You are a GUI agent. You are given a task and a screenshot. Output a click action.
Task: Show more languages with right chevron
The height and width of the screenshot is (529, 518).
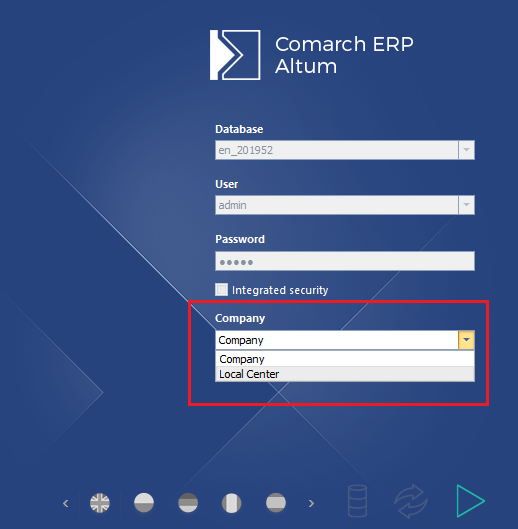[311, 503]
